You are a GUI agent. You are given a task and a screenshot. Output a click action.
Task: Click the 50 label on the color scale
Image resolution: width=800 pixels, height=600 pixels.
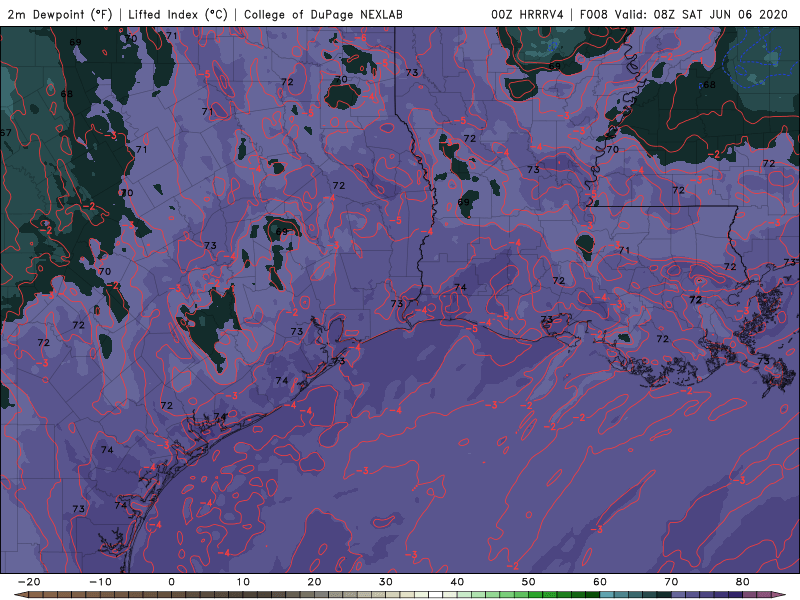(529, 582)
